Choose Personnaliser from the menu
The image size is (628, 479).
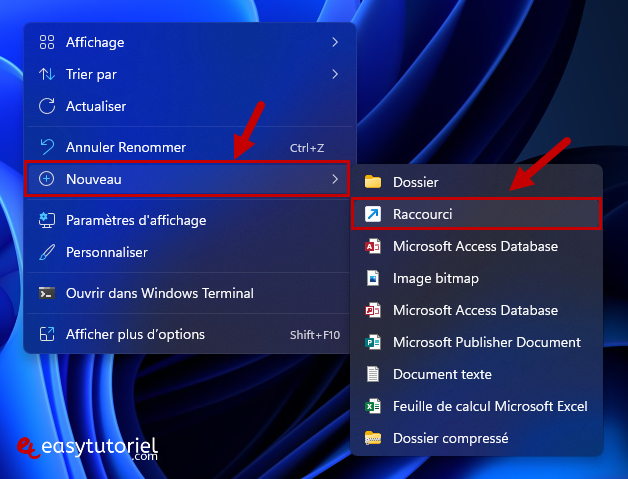(190, 252)
